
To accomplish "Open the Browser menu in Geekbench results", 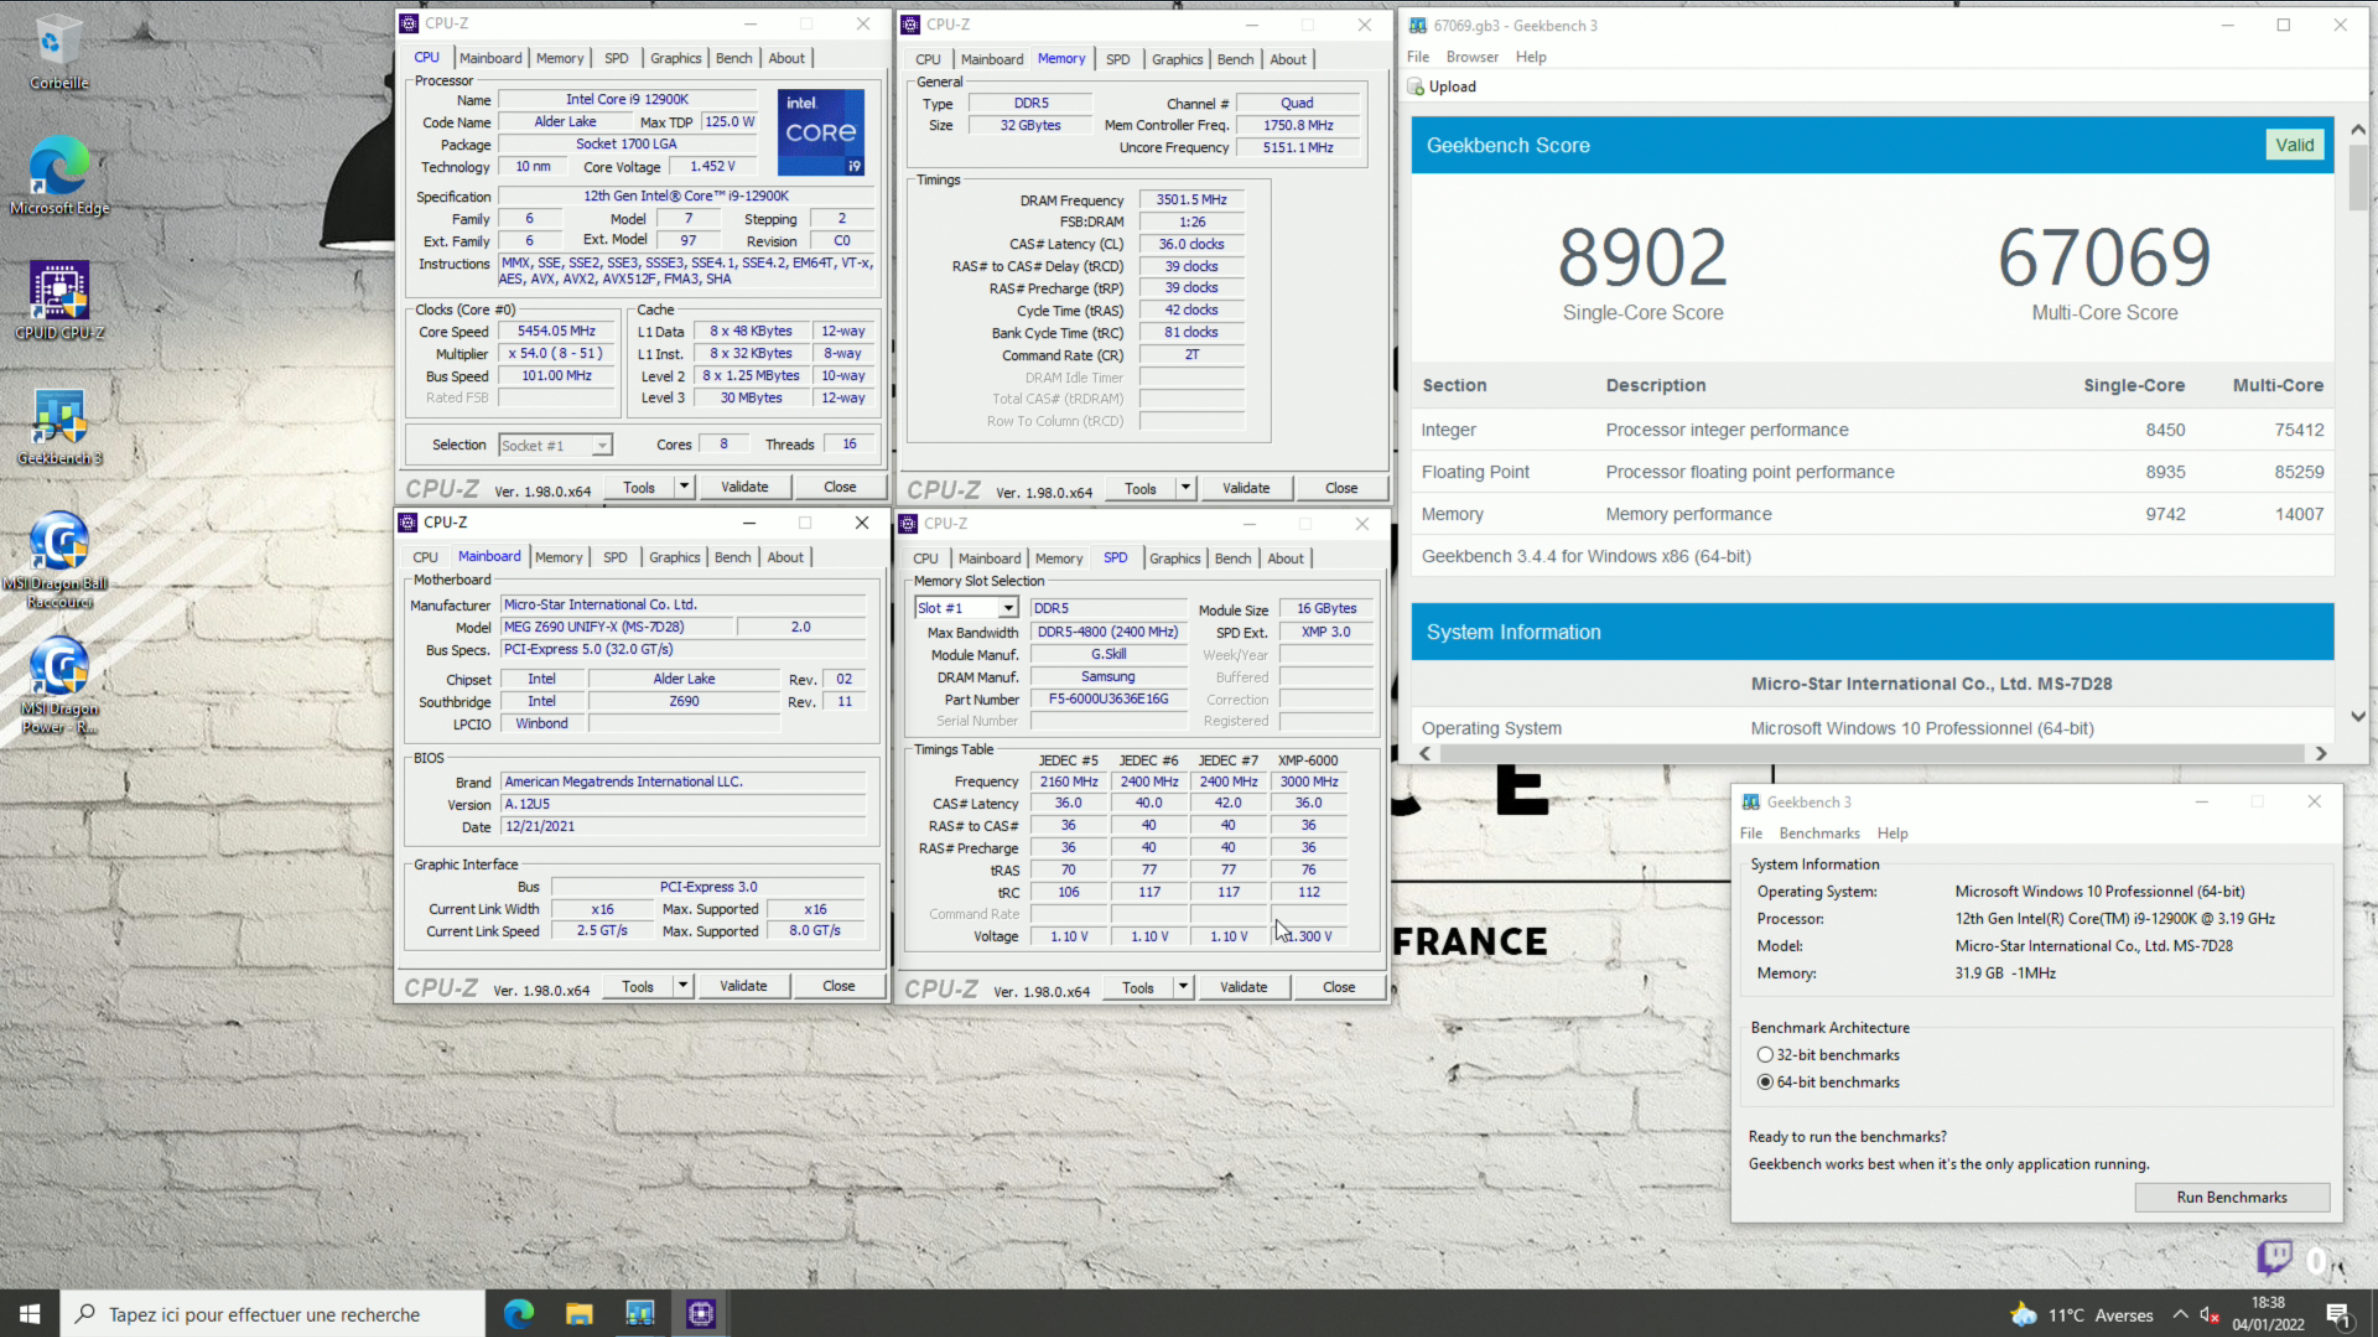I will tap(1472, 57).
